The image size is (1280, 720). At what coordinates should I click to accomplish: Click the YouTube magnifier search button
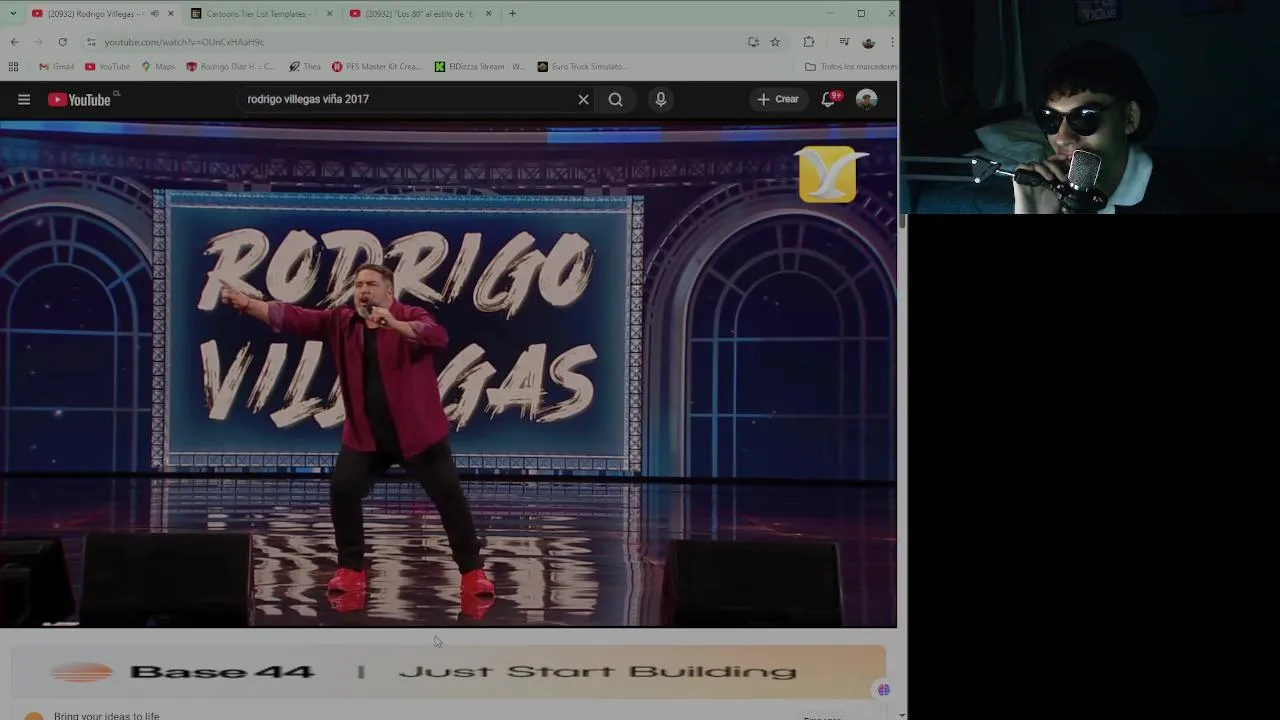[x=616, y=99]
